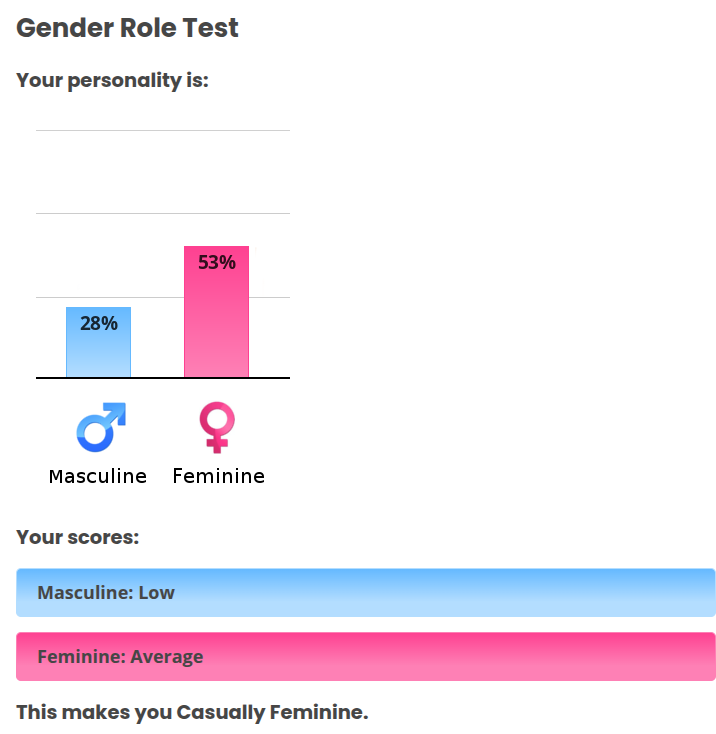
Task: Click the 'Your scores:' heading
Action: click(x=77, y=537)
